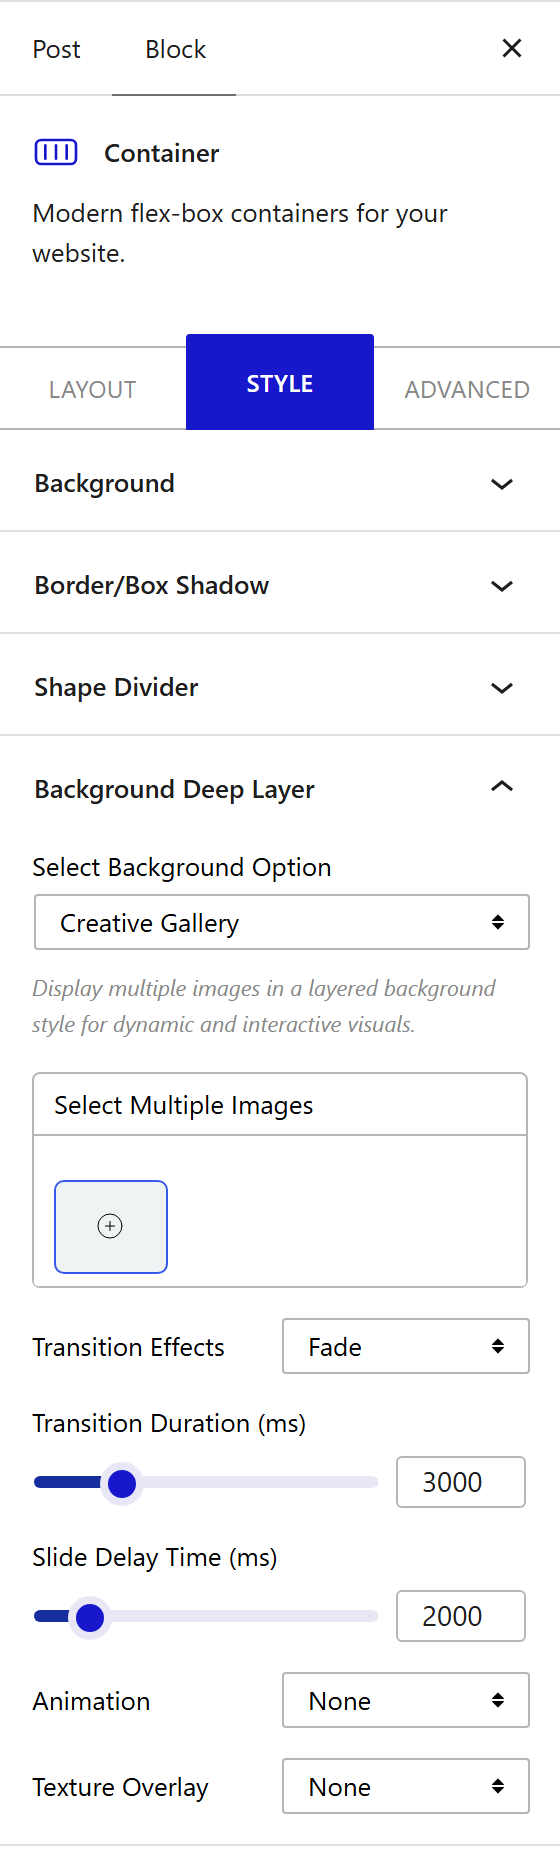Click the Animation label
560x1850 pixels.
tap(91, 1701)
